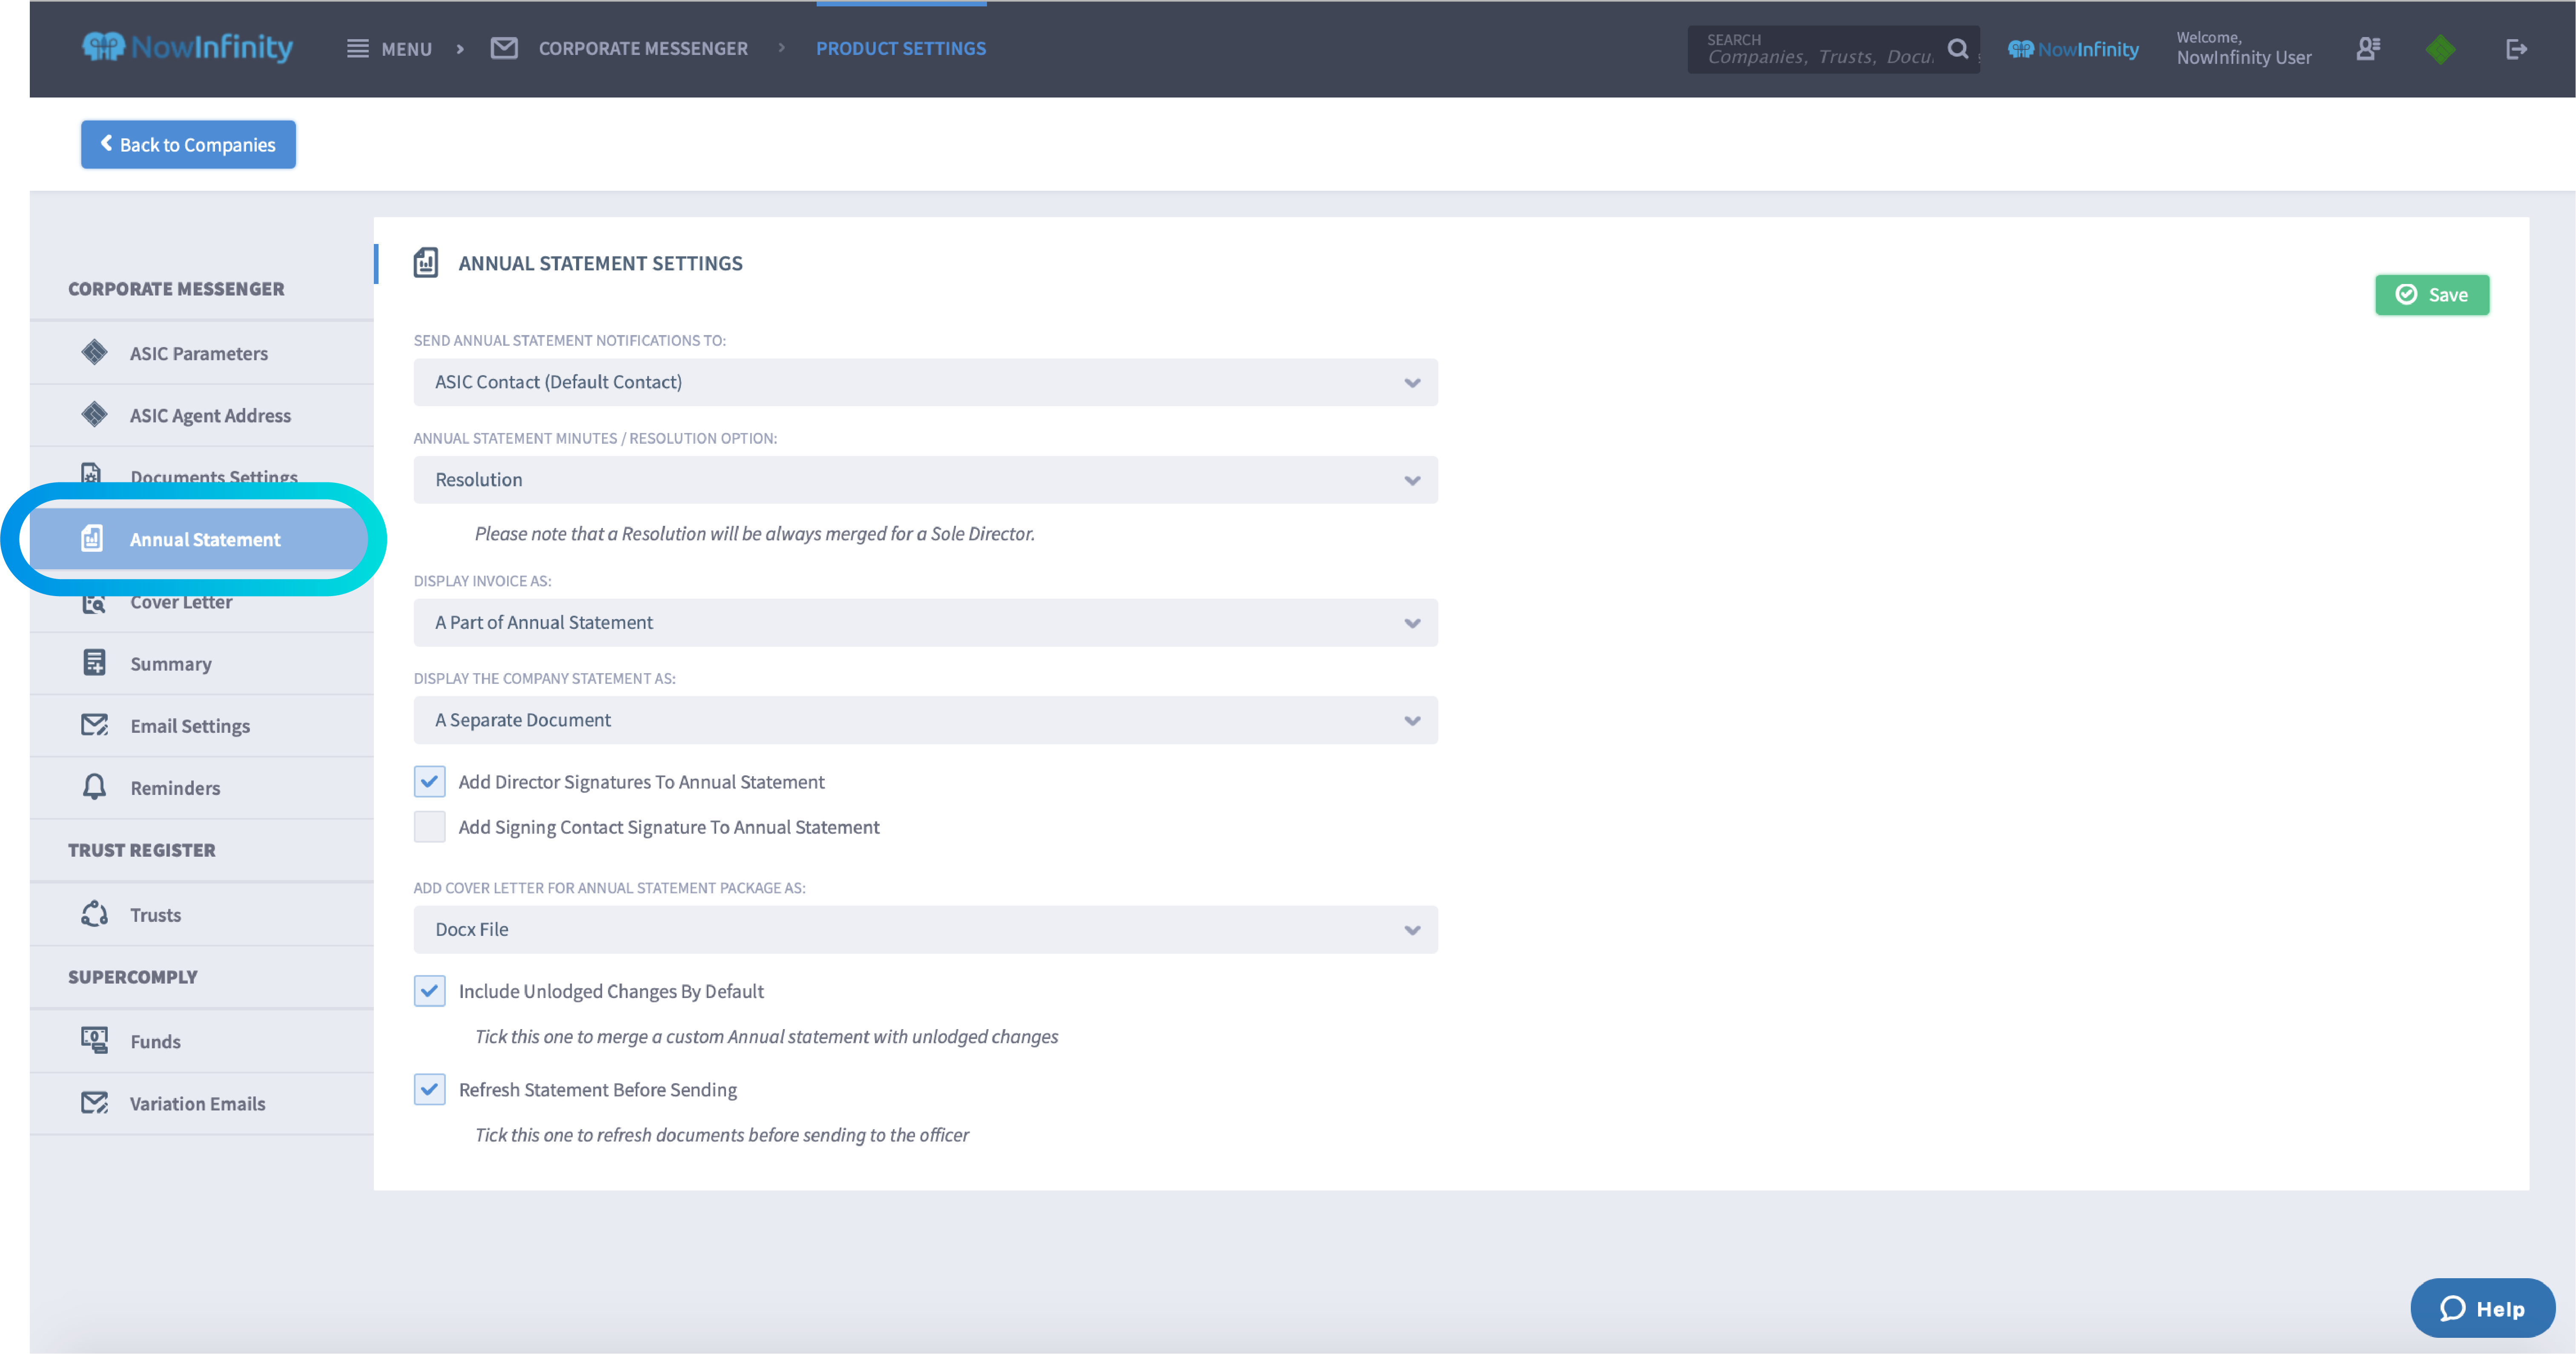Click the Summary calculator icon

click(x=94, y=662)
